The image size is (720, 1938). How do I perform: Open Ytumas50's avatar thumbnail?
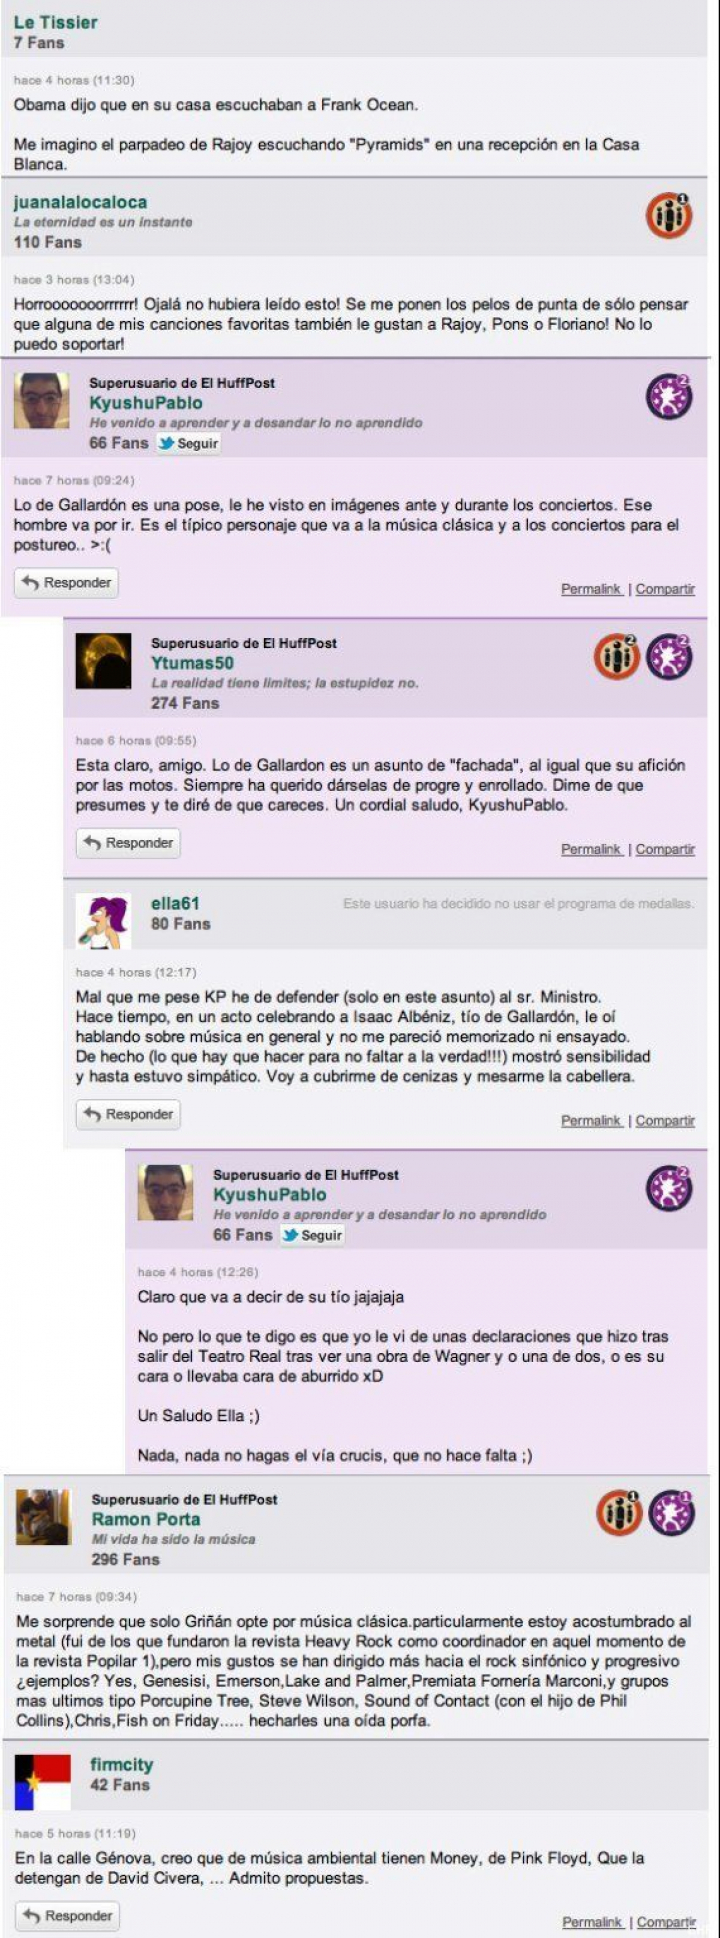pyautogui.click(x=103, y=661)
